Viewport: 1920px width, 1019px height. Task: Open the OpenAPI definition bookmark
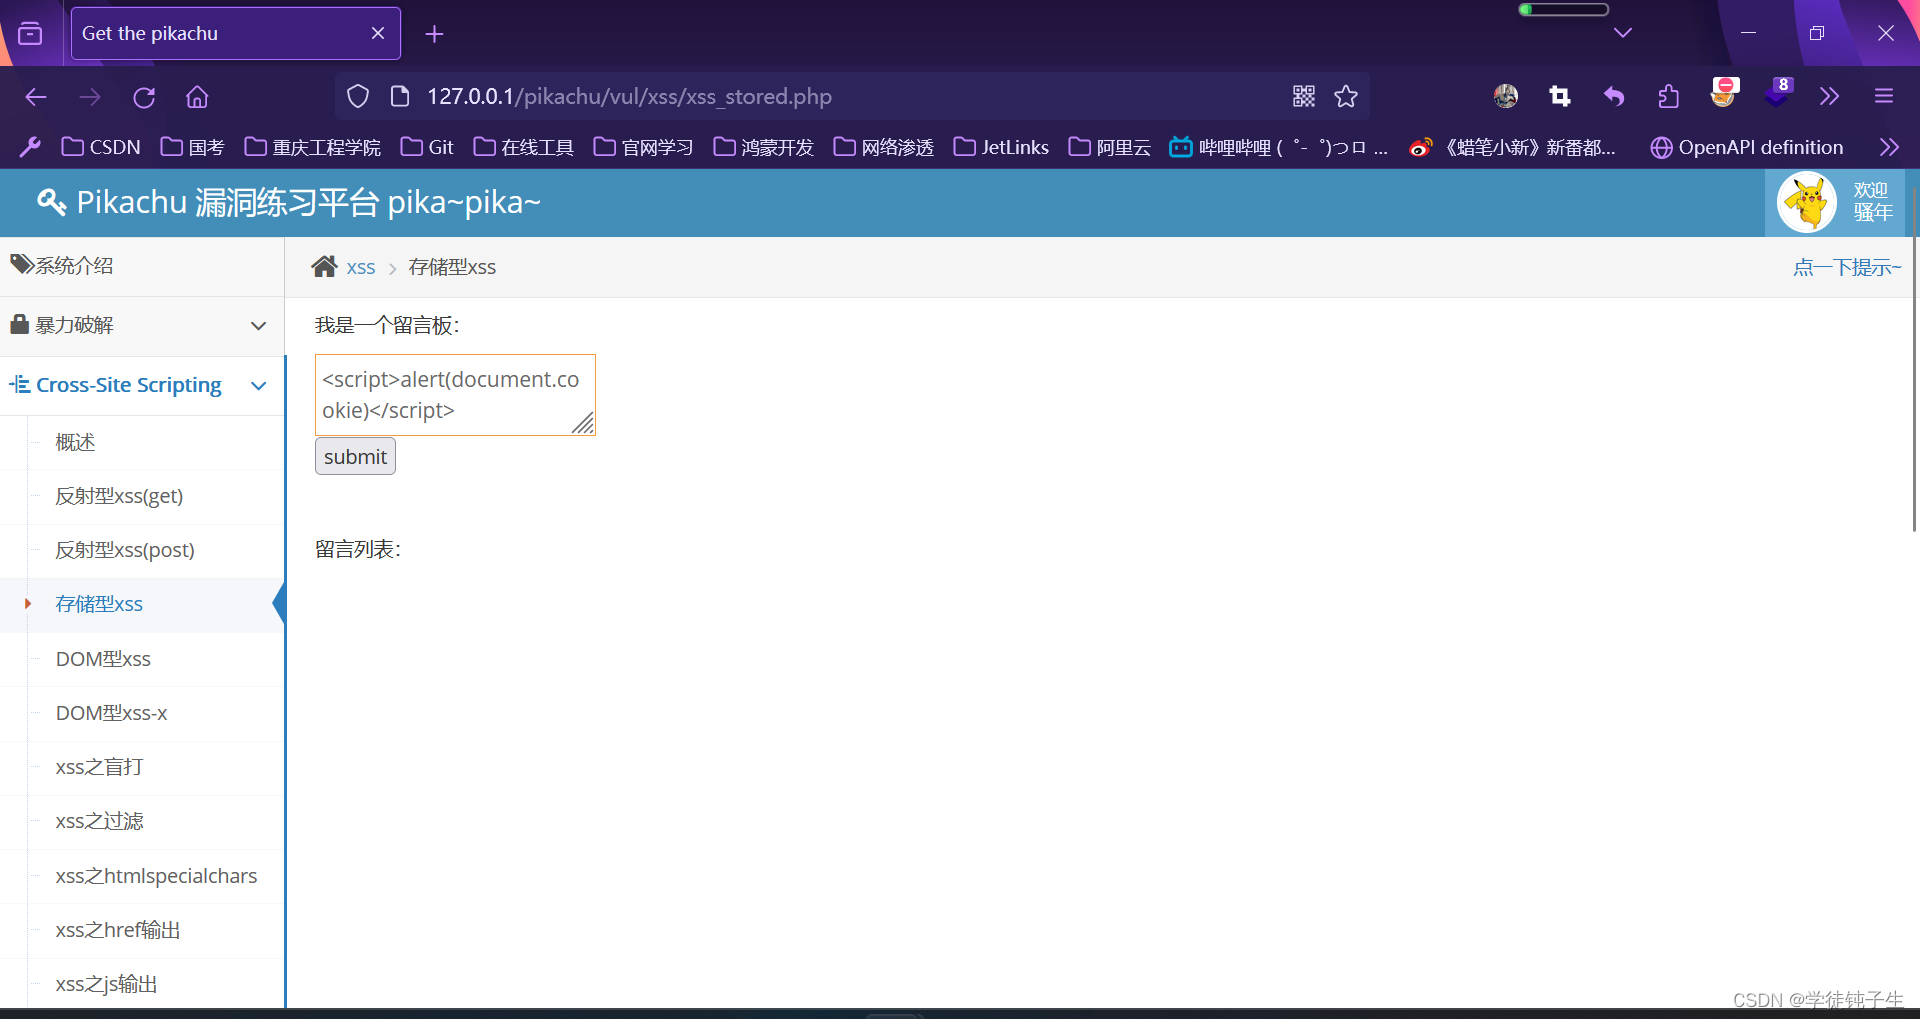click(x=1746, y=147)
